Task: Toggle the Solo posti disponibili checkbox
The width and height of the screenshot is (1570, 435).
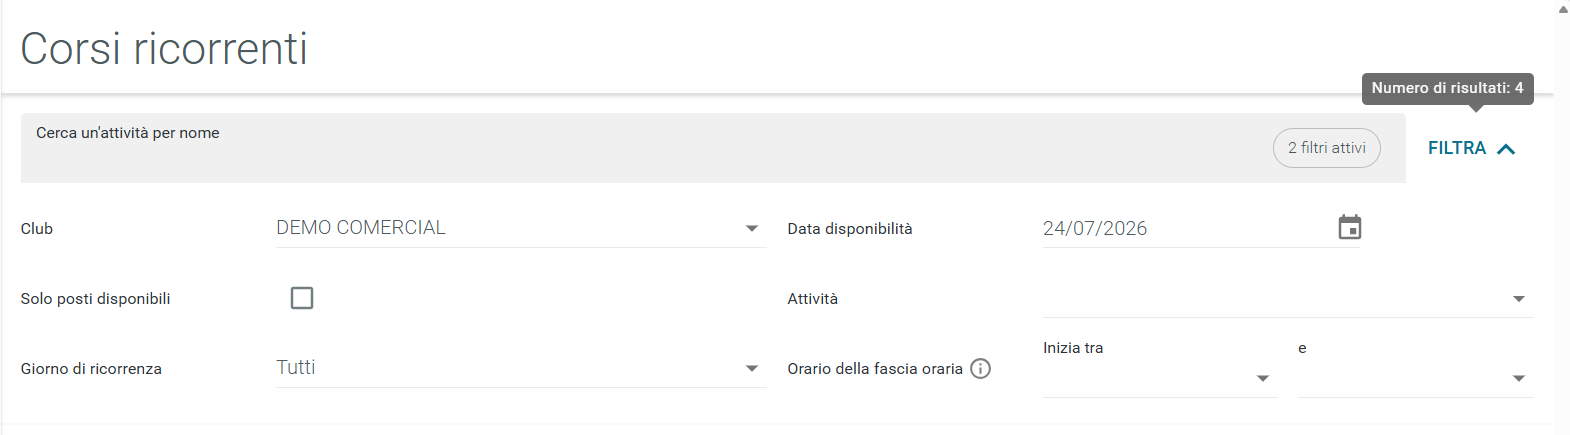Action: (x=302, y=298)
